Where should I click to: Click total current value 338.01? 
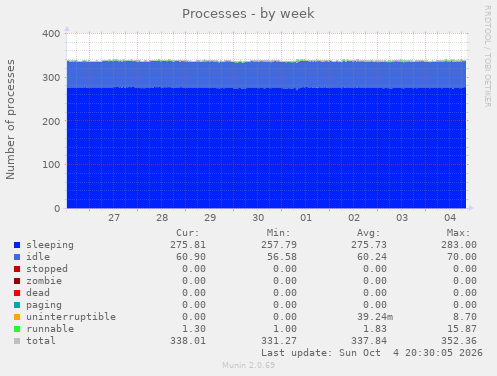pyautogui.click(x=188, y=341)
